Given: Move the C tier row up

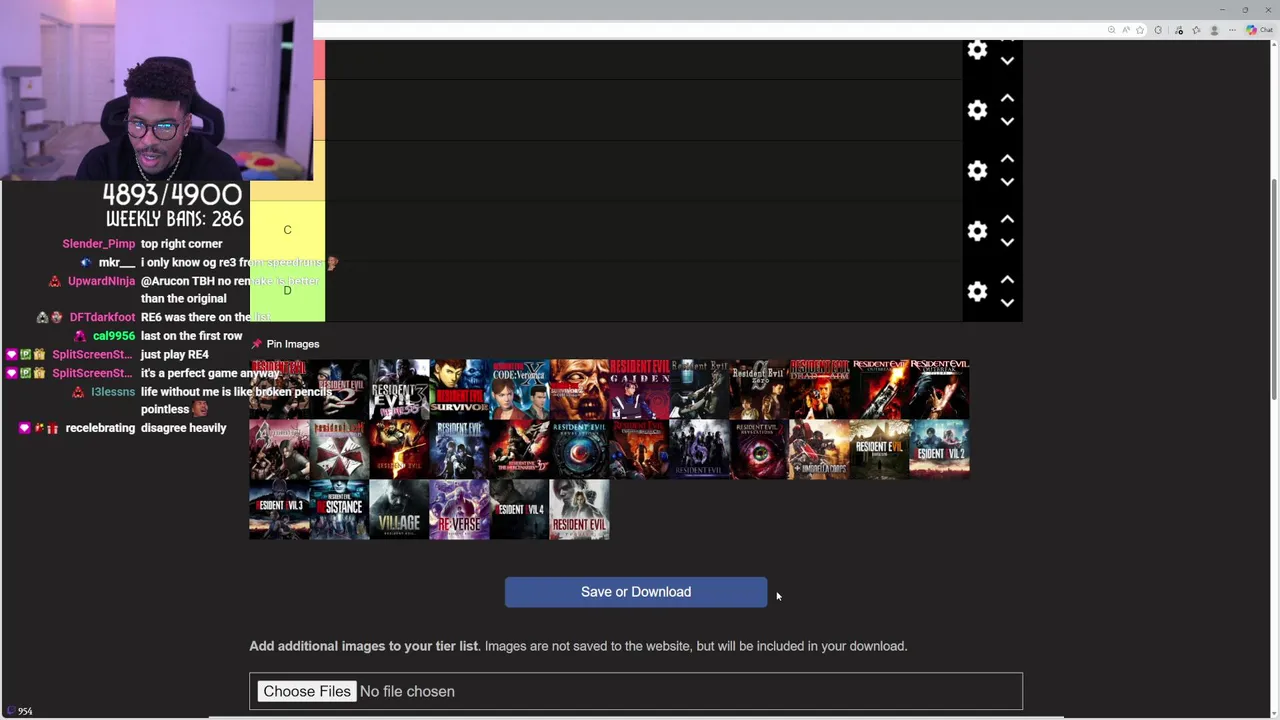Looking at the screenshot, I should [x=1007, y=219].
